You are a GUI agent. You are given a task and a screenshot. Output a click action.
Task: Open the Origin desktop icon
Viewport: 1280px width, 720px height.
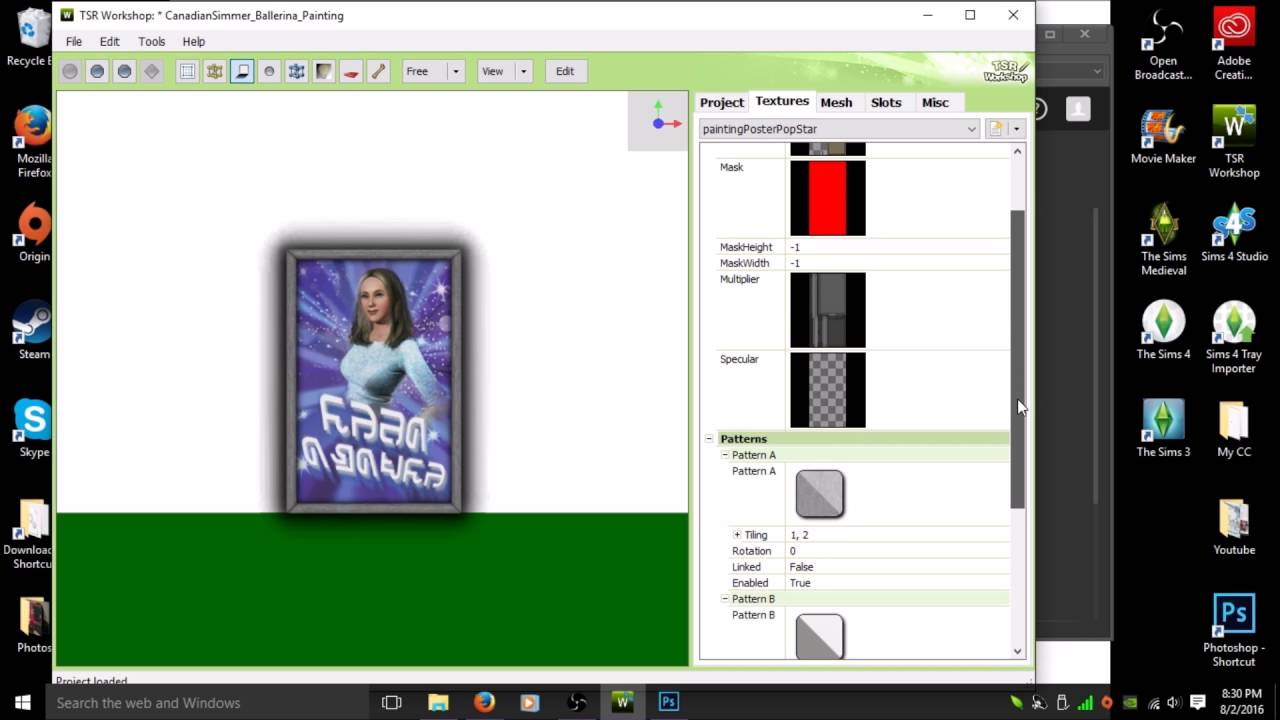34,232
